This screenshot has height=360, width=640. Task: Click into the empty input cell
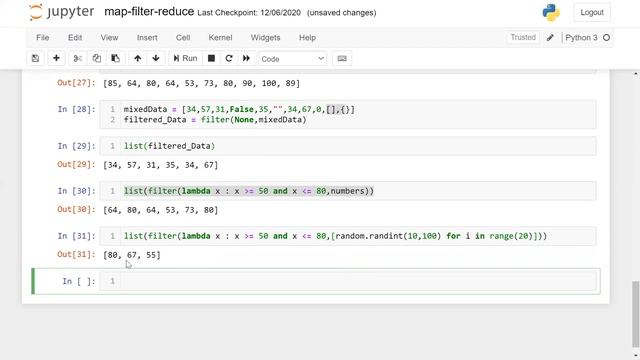[x=358, y=281]
